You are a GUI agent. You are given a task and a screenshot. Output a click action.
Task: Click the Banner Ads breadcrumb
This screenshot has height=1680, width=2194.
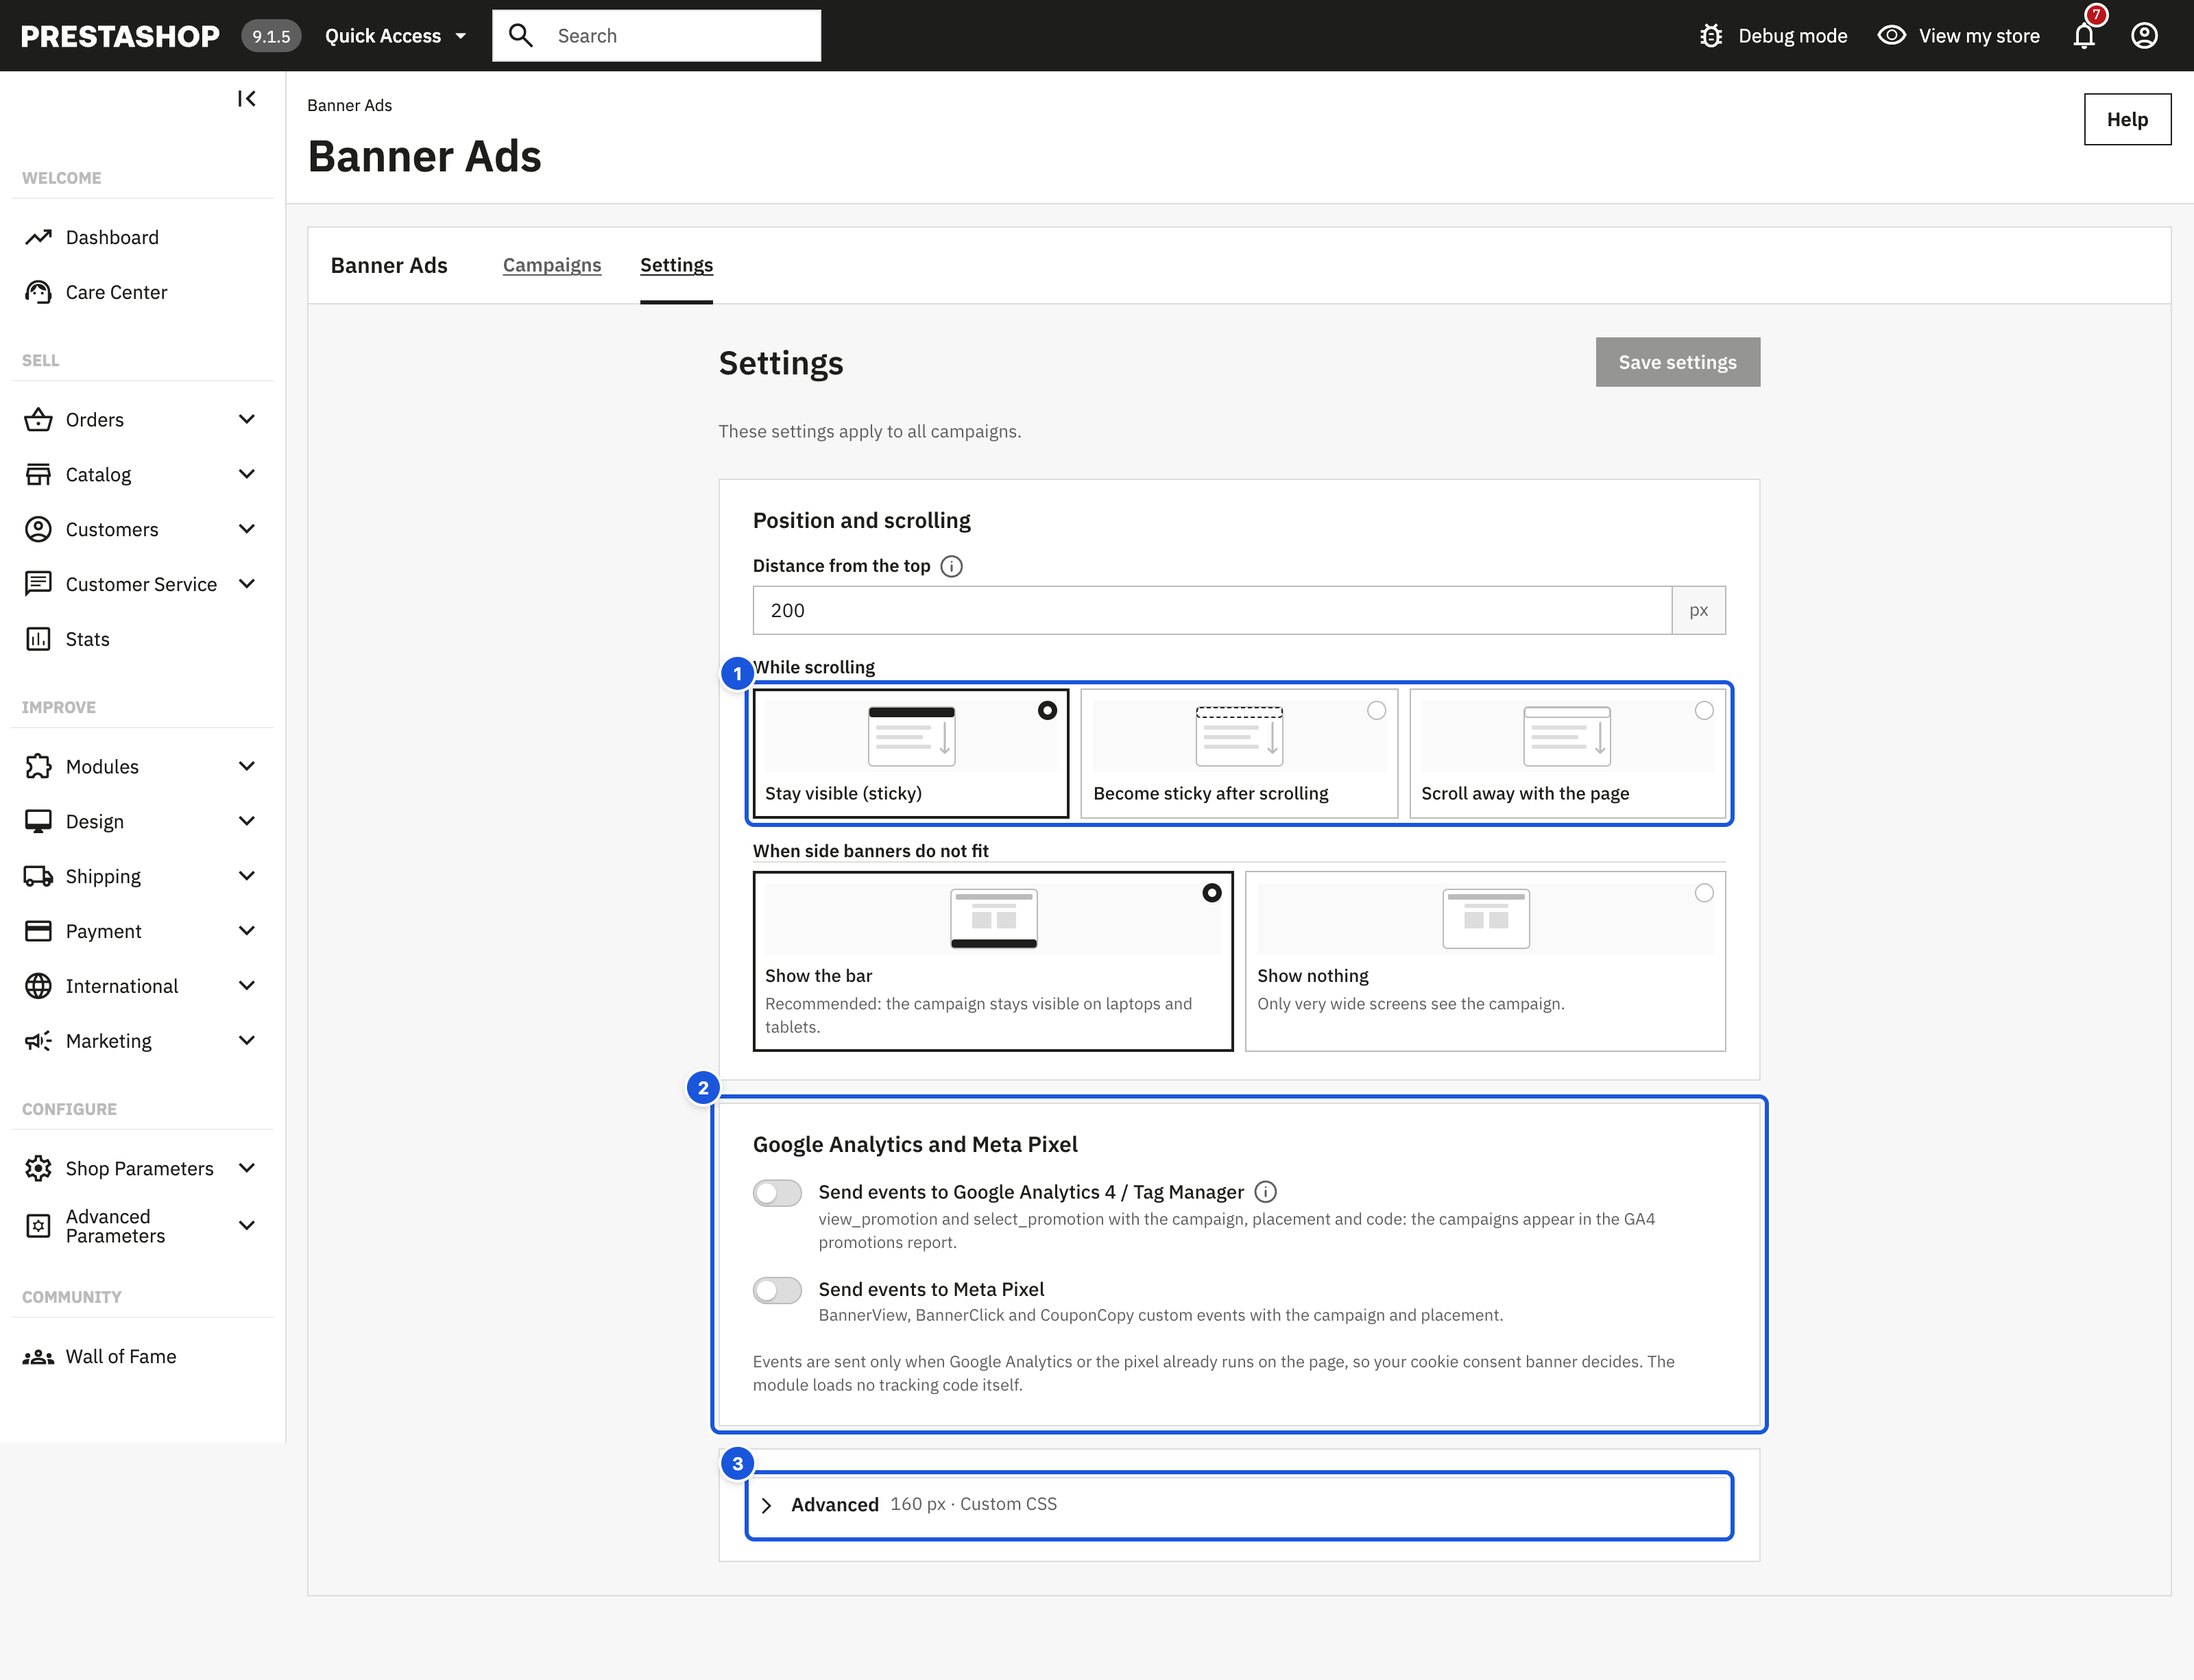click(x=349, y=105)
